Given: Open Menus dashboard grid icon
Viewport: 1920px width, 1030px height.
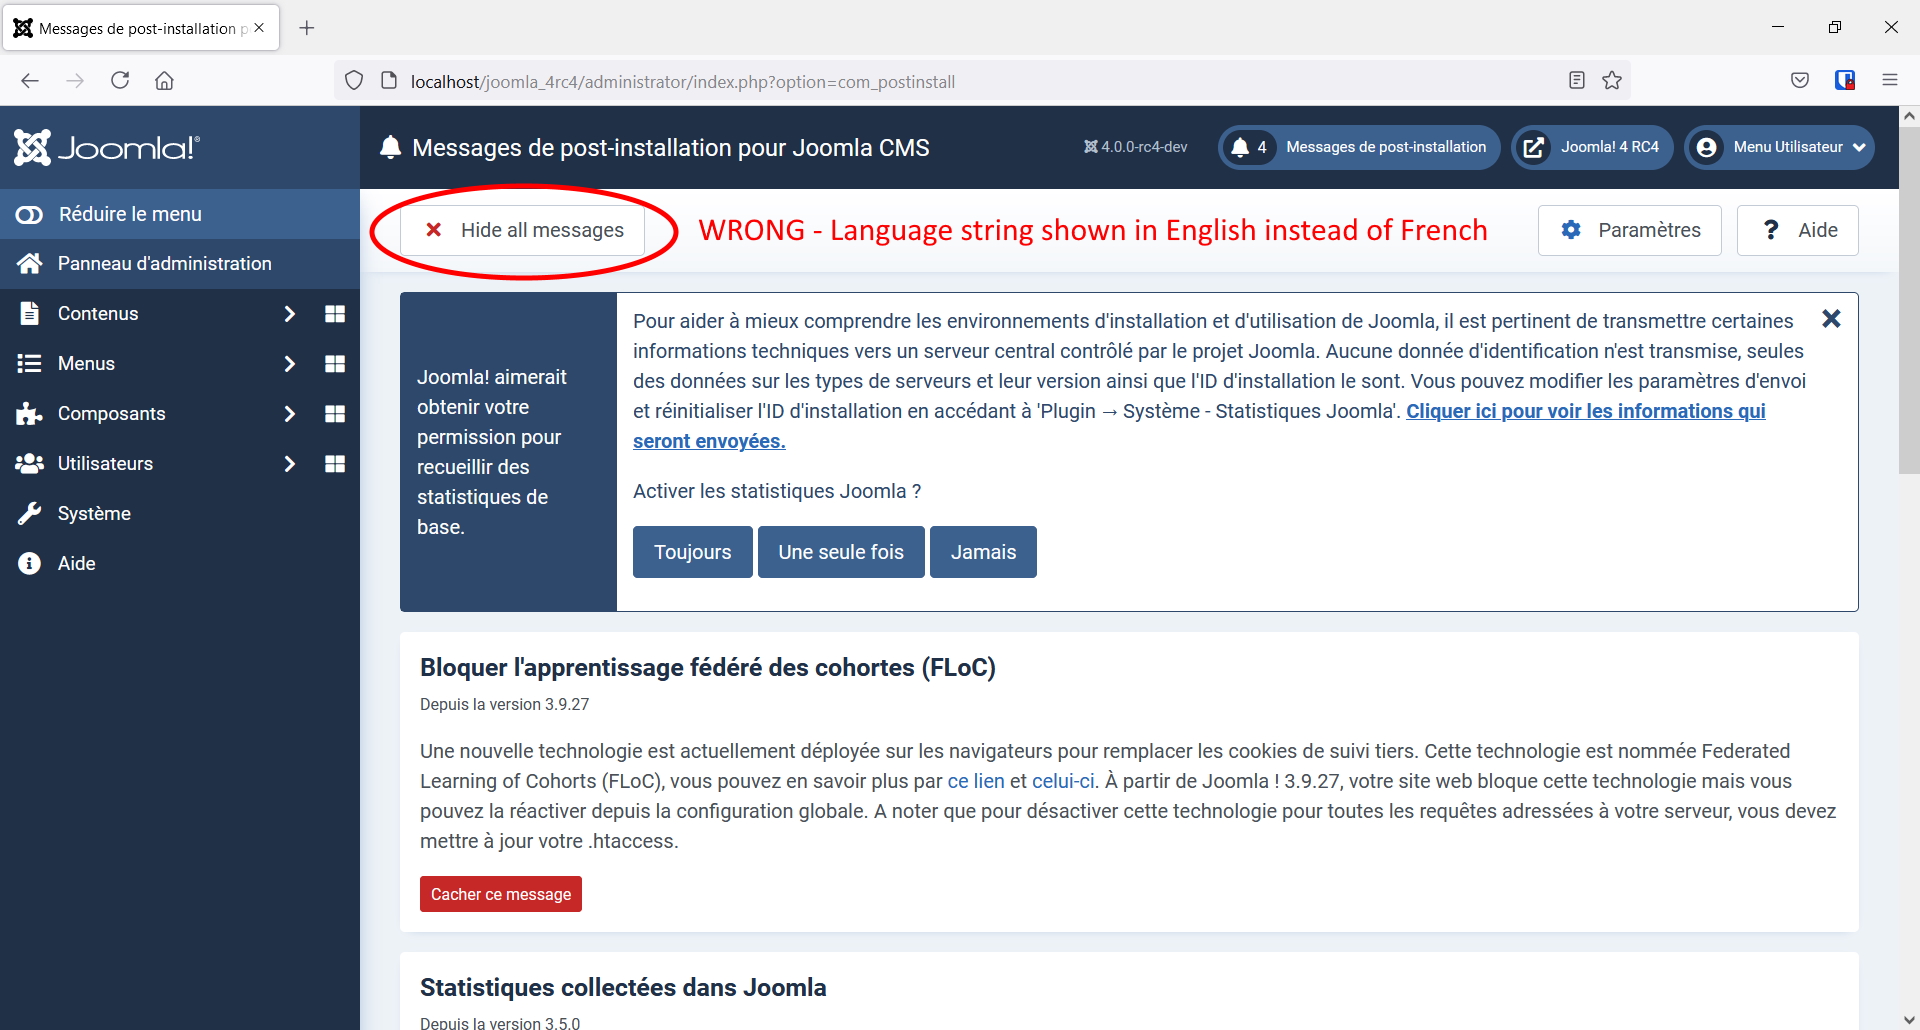Looking at the screenshot, I should [335, 364].
